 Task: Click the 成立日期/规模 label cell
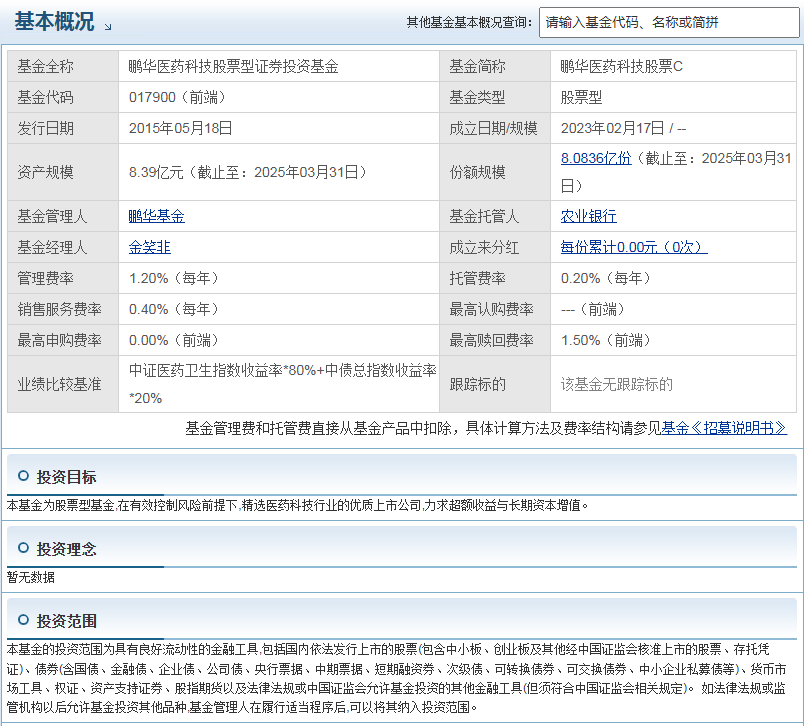pos(495,128)
